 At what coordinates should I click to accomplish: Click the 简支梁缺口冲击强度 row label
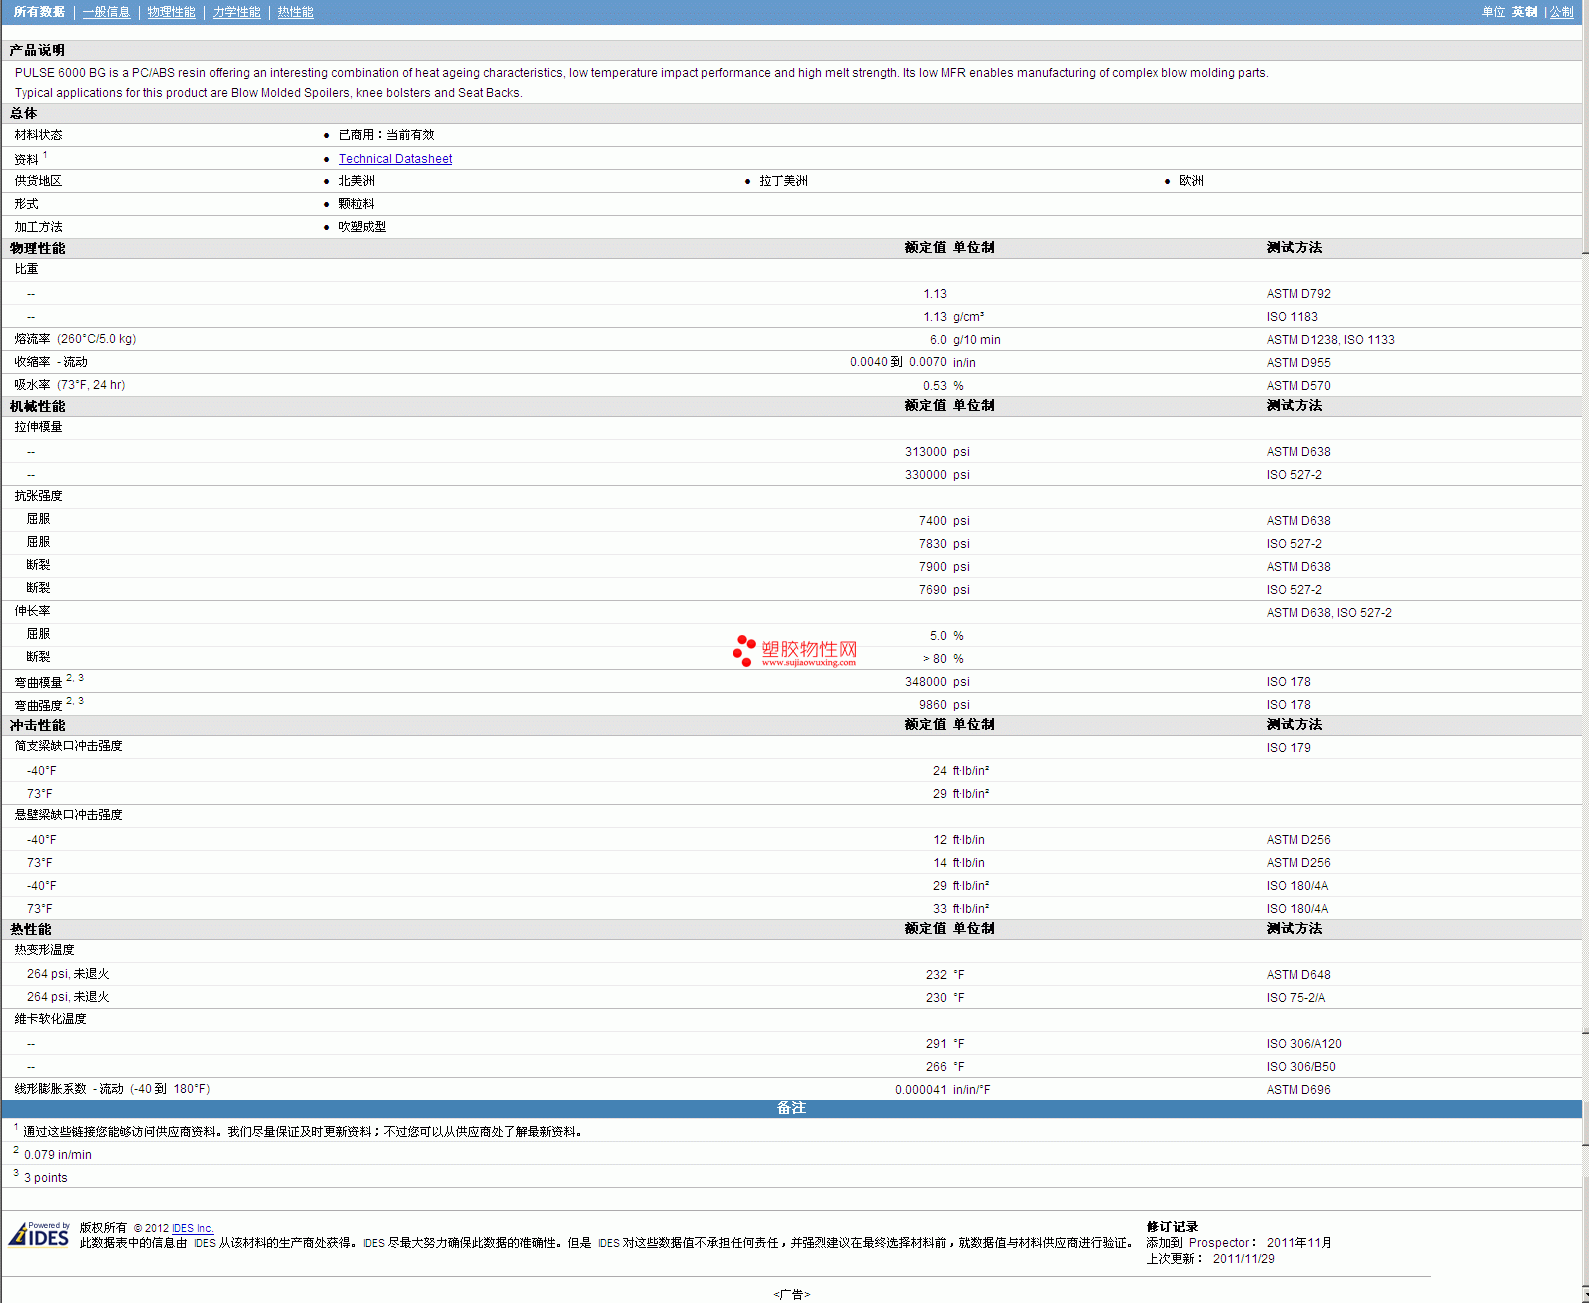[x=68, y=746]
